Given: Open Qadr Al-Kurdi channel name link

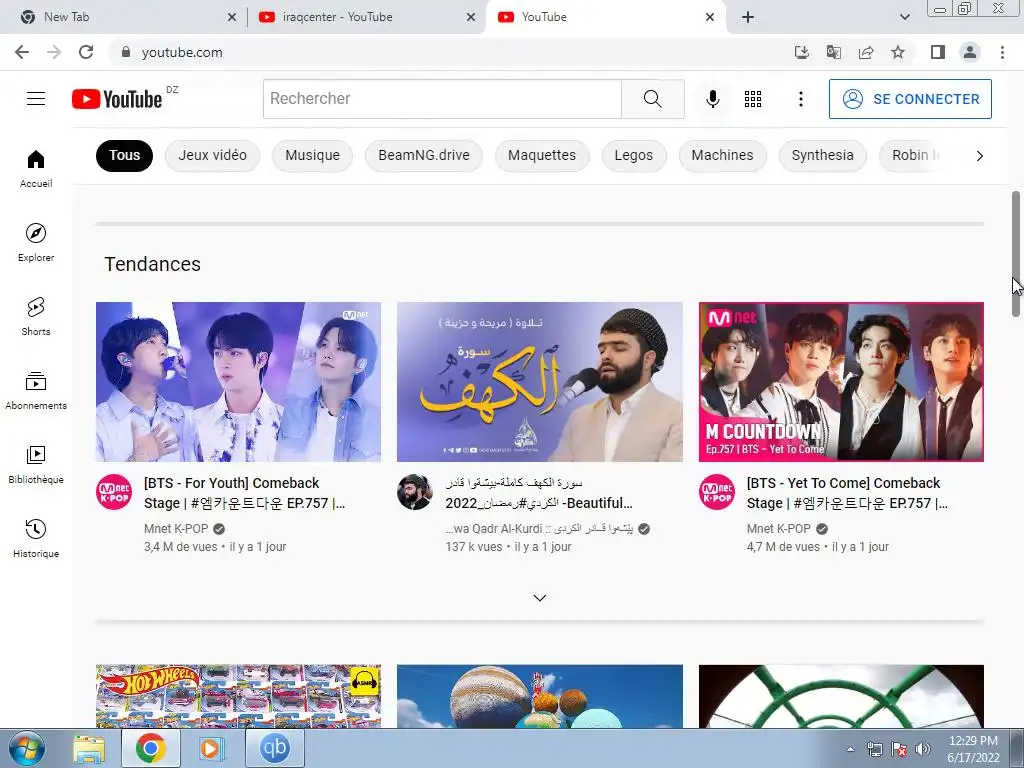Looking at the screenshot, I should (539, 528).
